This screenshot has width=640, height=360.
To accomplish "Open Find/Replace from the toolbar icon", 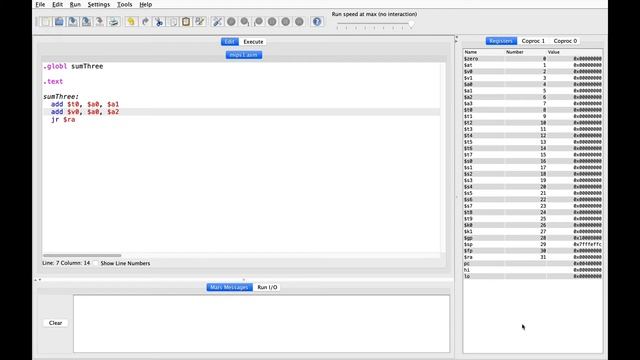I will pos(200,22).
